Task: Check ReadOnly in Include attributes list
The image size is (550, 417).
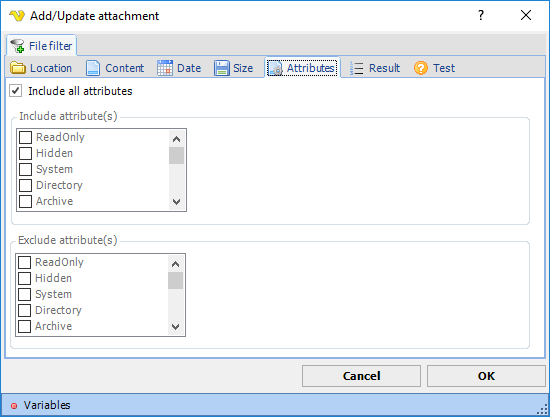Action: [25, 137]
